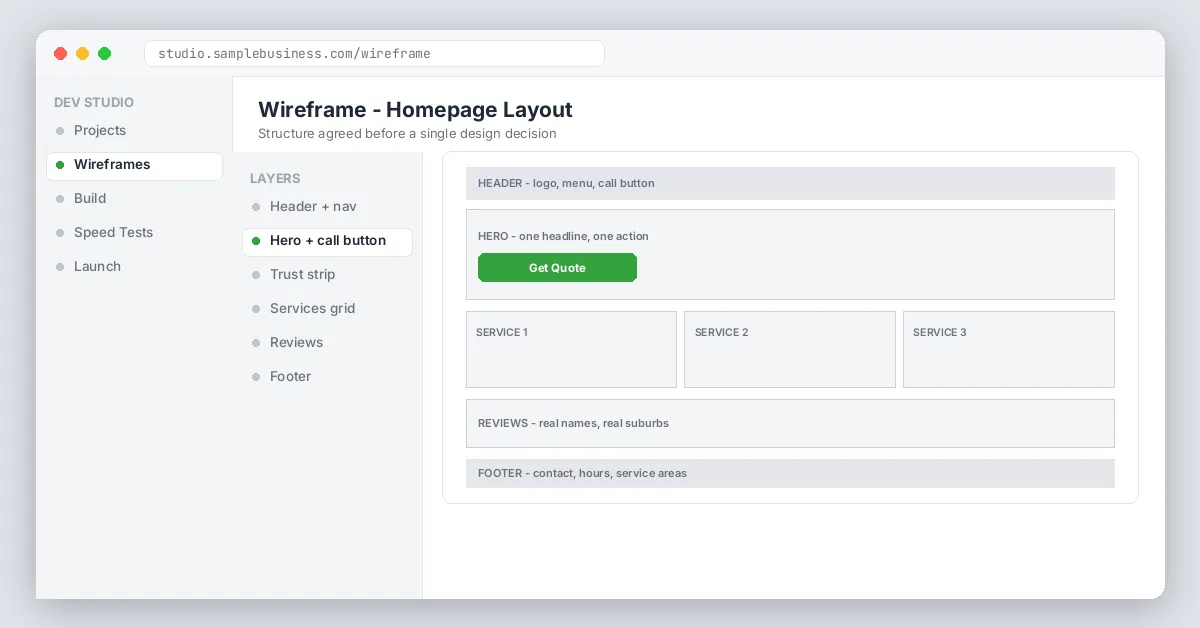Select the SERVICE 1 wireframe card
Viewport: 1200px width, 628px height.
tap(571, 349)
